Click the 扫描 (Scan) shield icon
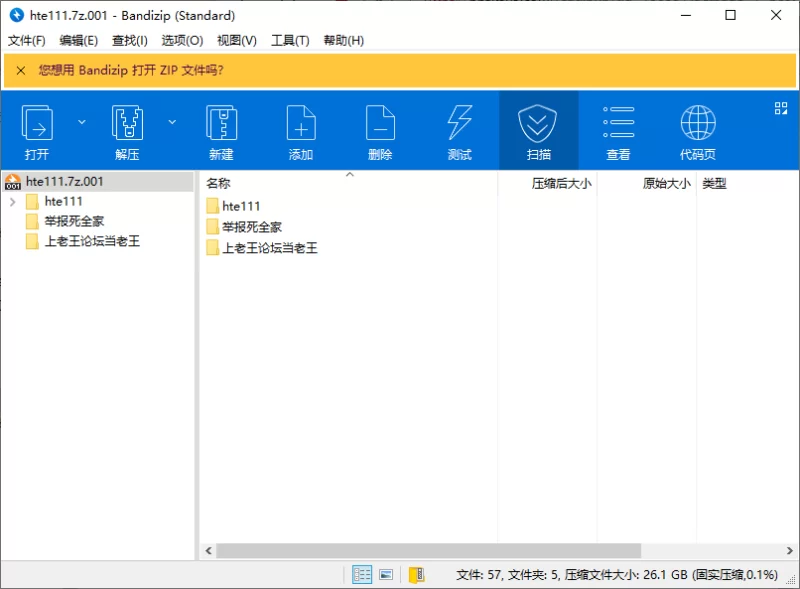The image size is (800, 589). [x=537, y=124]
